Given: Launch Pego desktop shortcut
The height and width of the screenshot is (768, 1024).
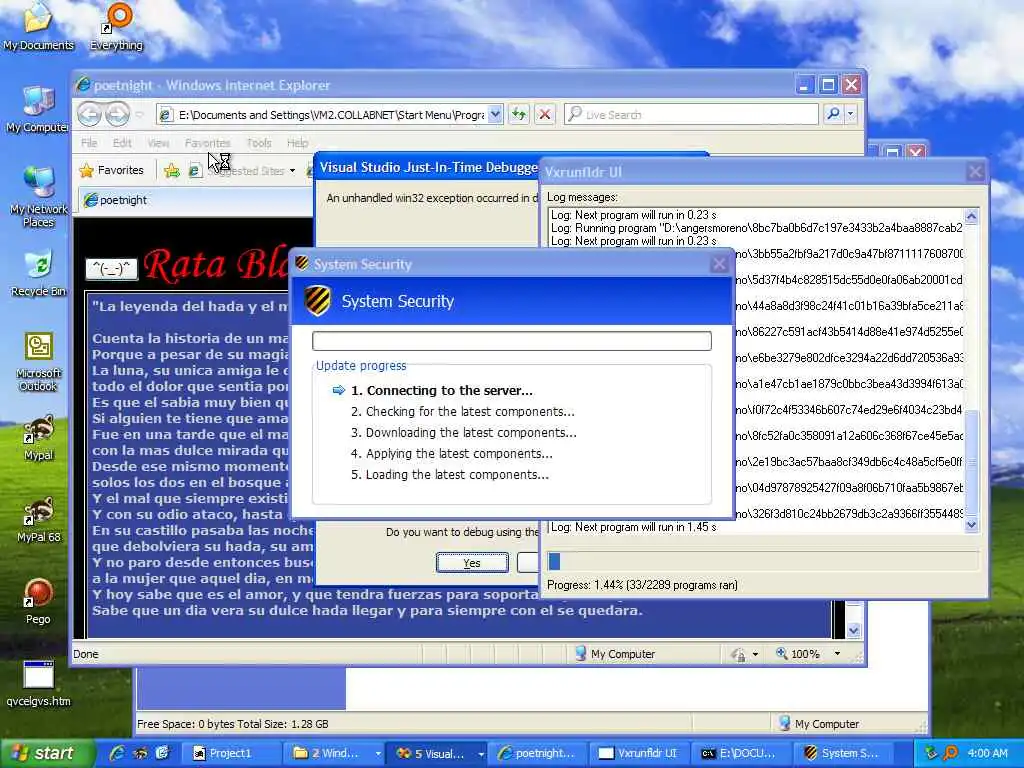Looking at the screenshot, I should [38, 601].
